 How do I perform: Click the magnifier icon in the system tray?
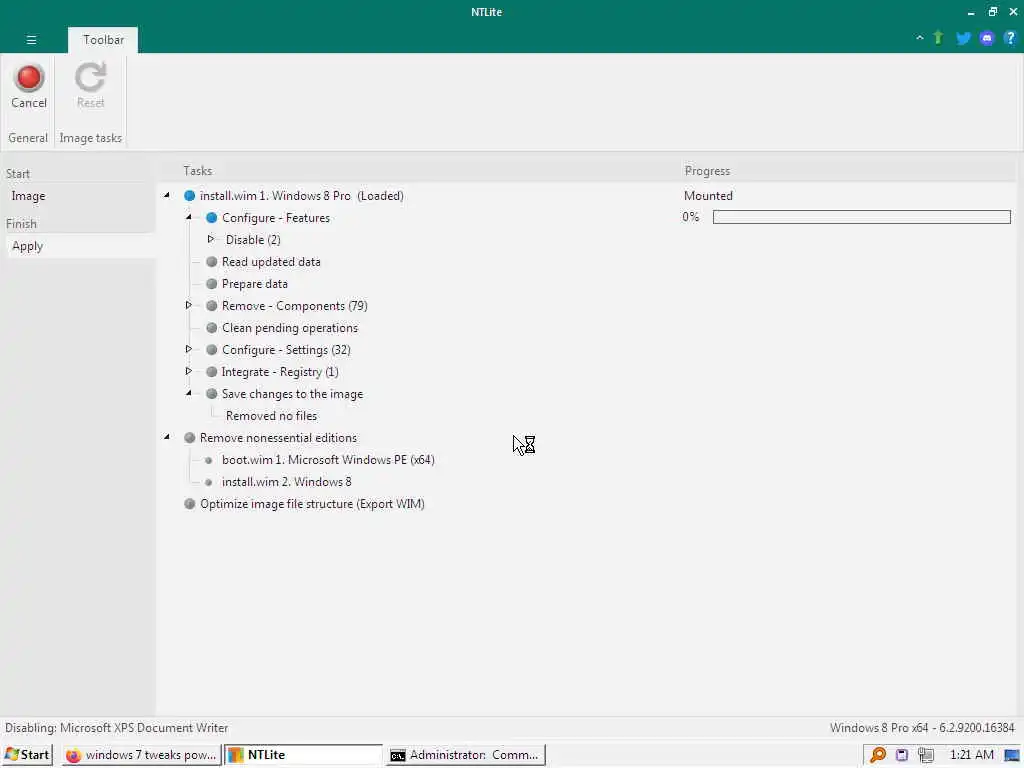click(878, 755)
